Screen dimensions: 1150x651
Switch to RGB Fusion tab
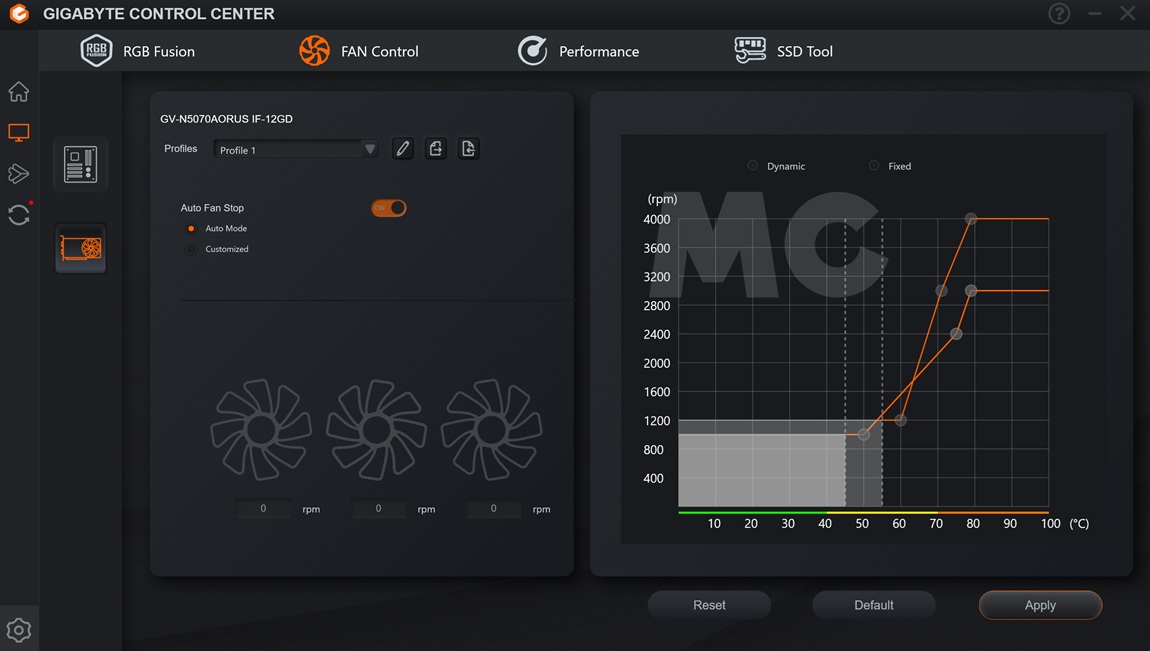pos(138,51)
